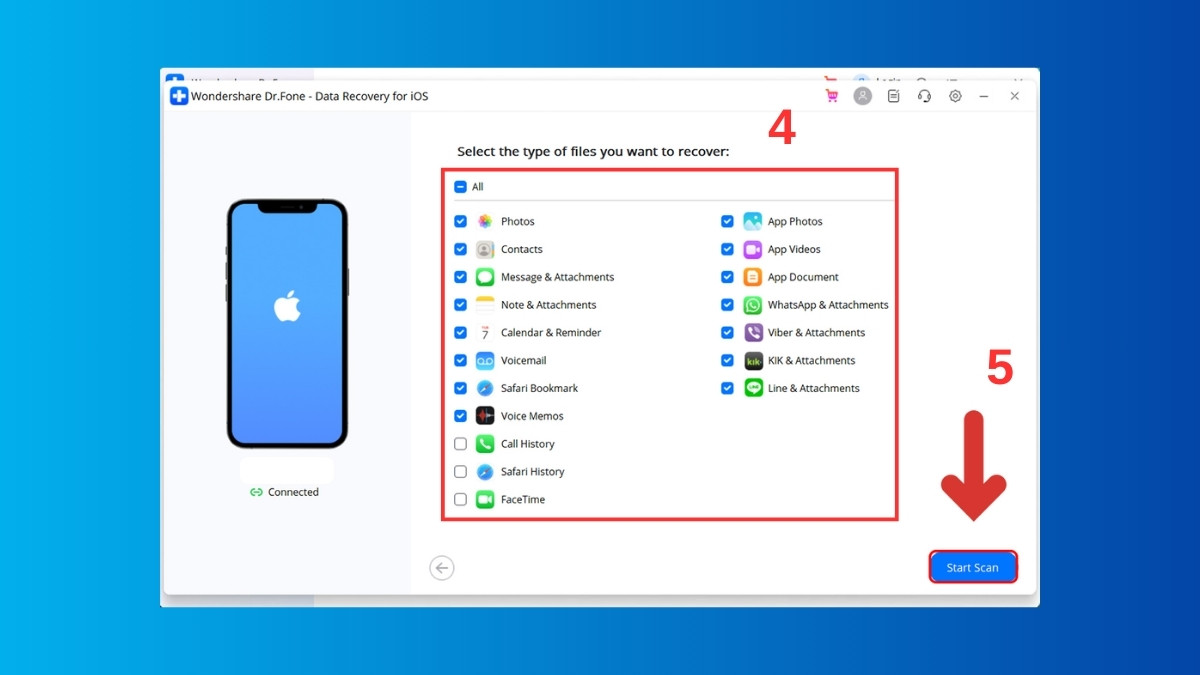Close the Dr.Fone Data Recovery window
1200x675 pixels.
[x=1014, y=96]
